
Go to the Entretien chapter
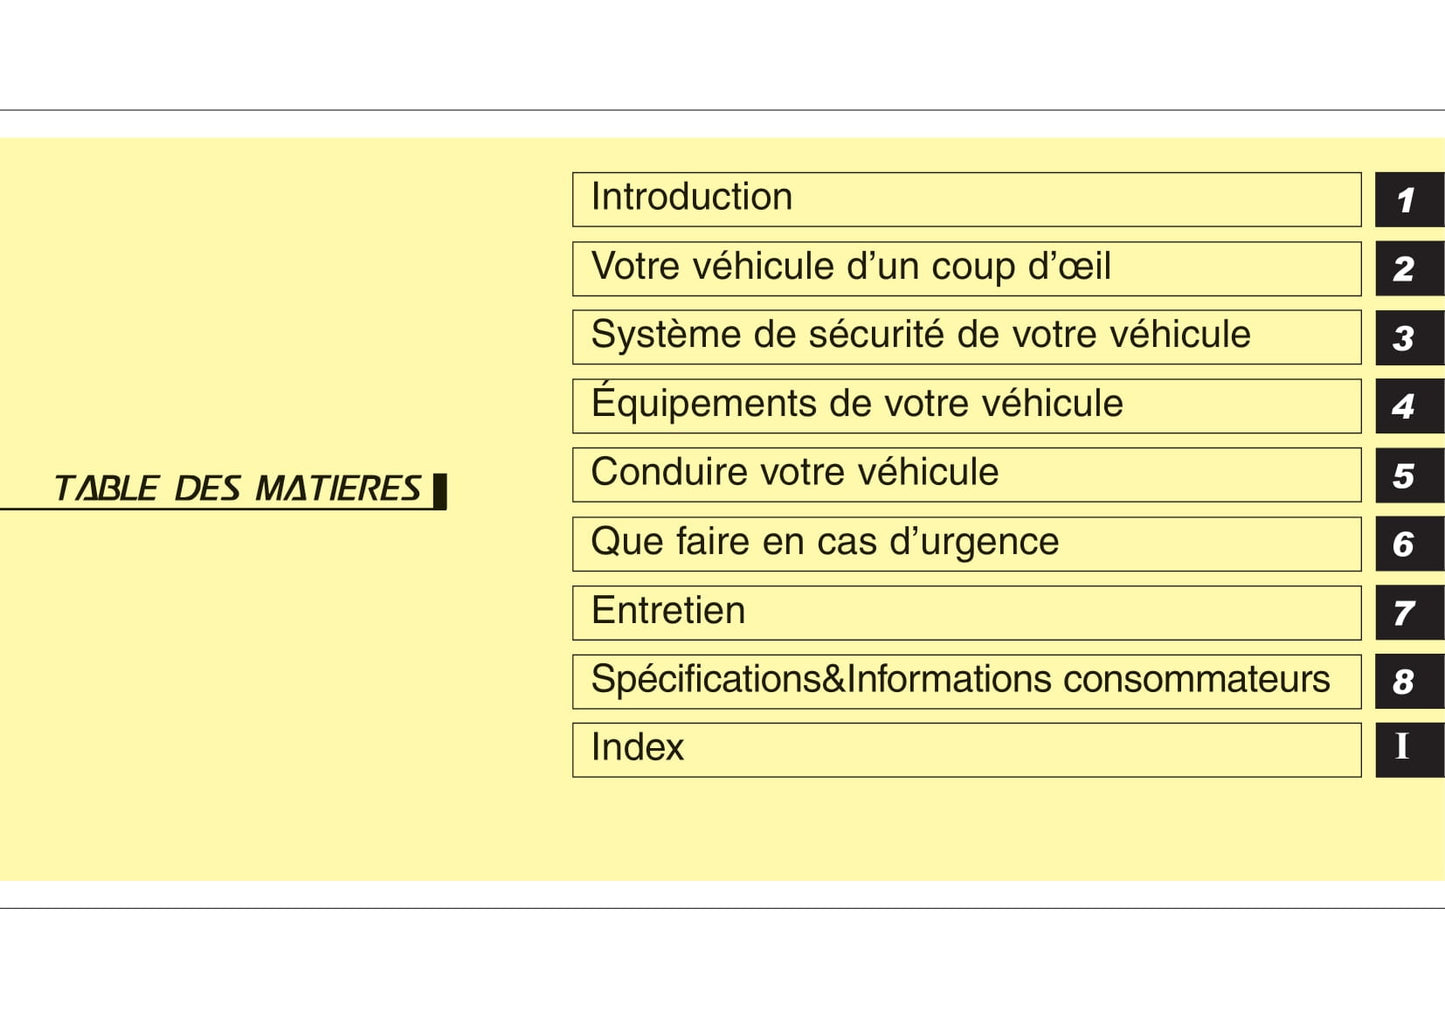click(966, 612)
